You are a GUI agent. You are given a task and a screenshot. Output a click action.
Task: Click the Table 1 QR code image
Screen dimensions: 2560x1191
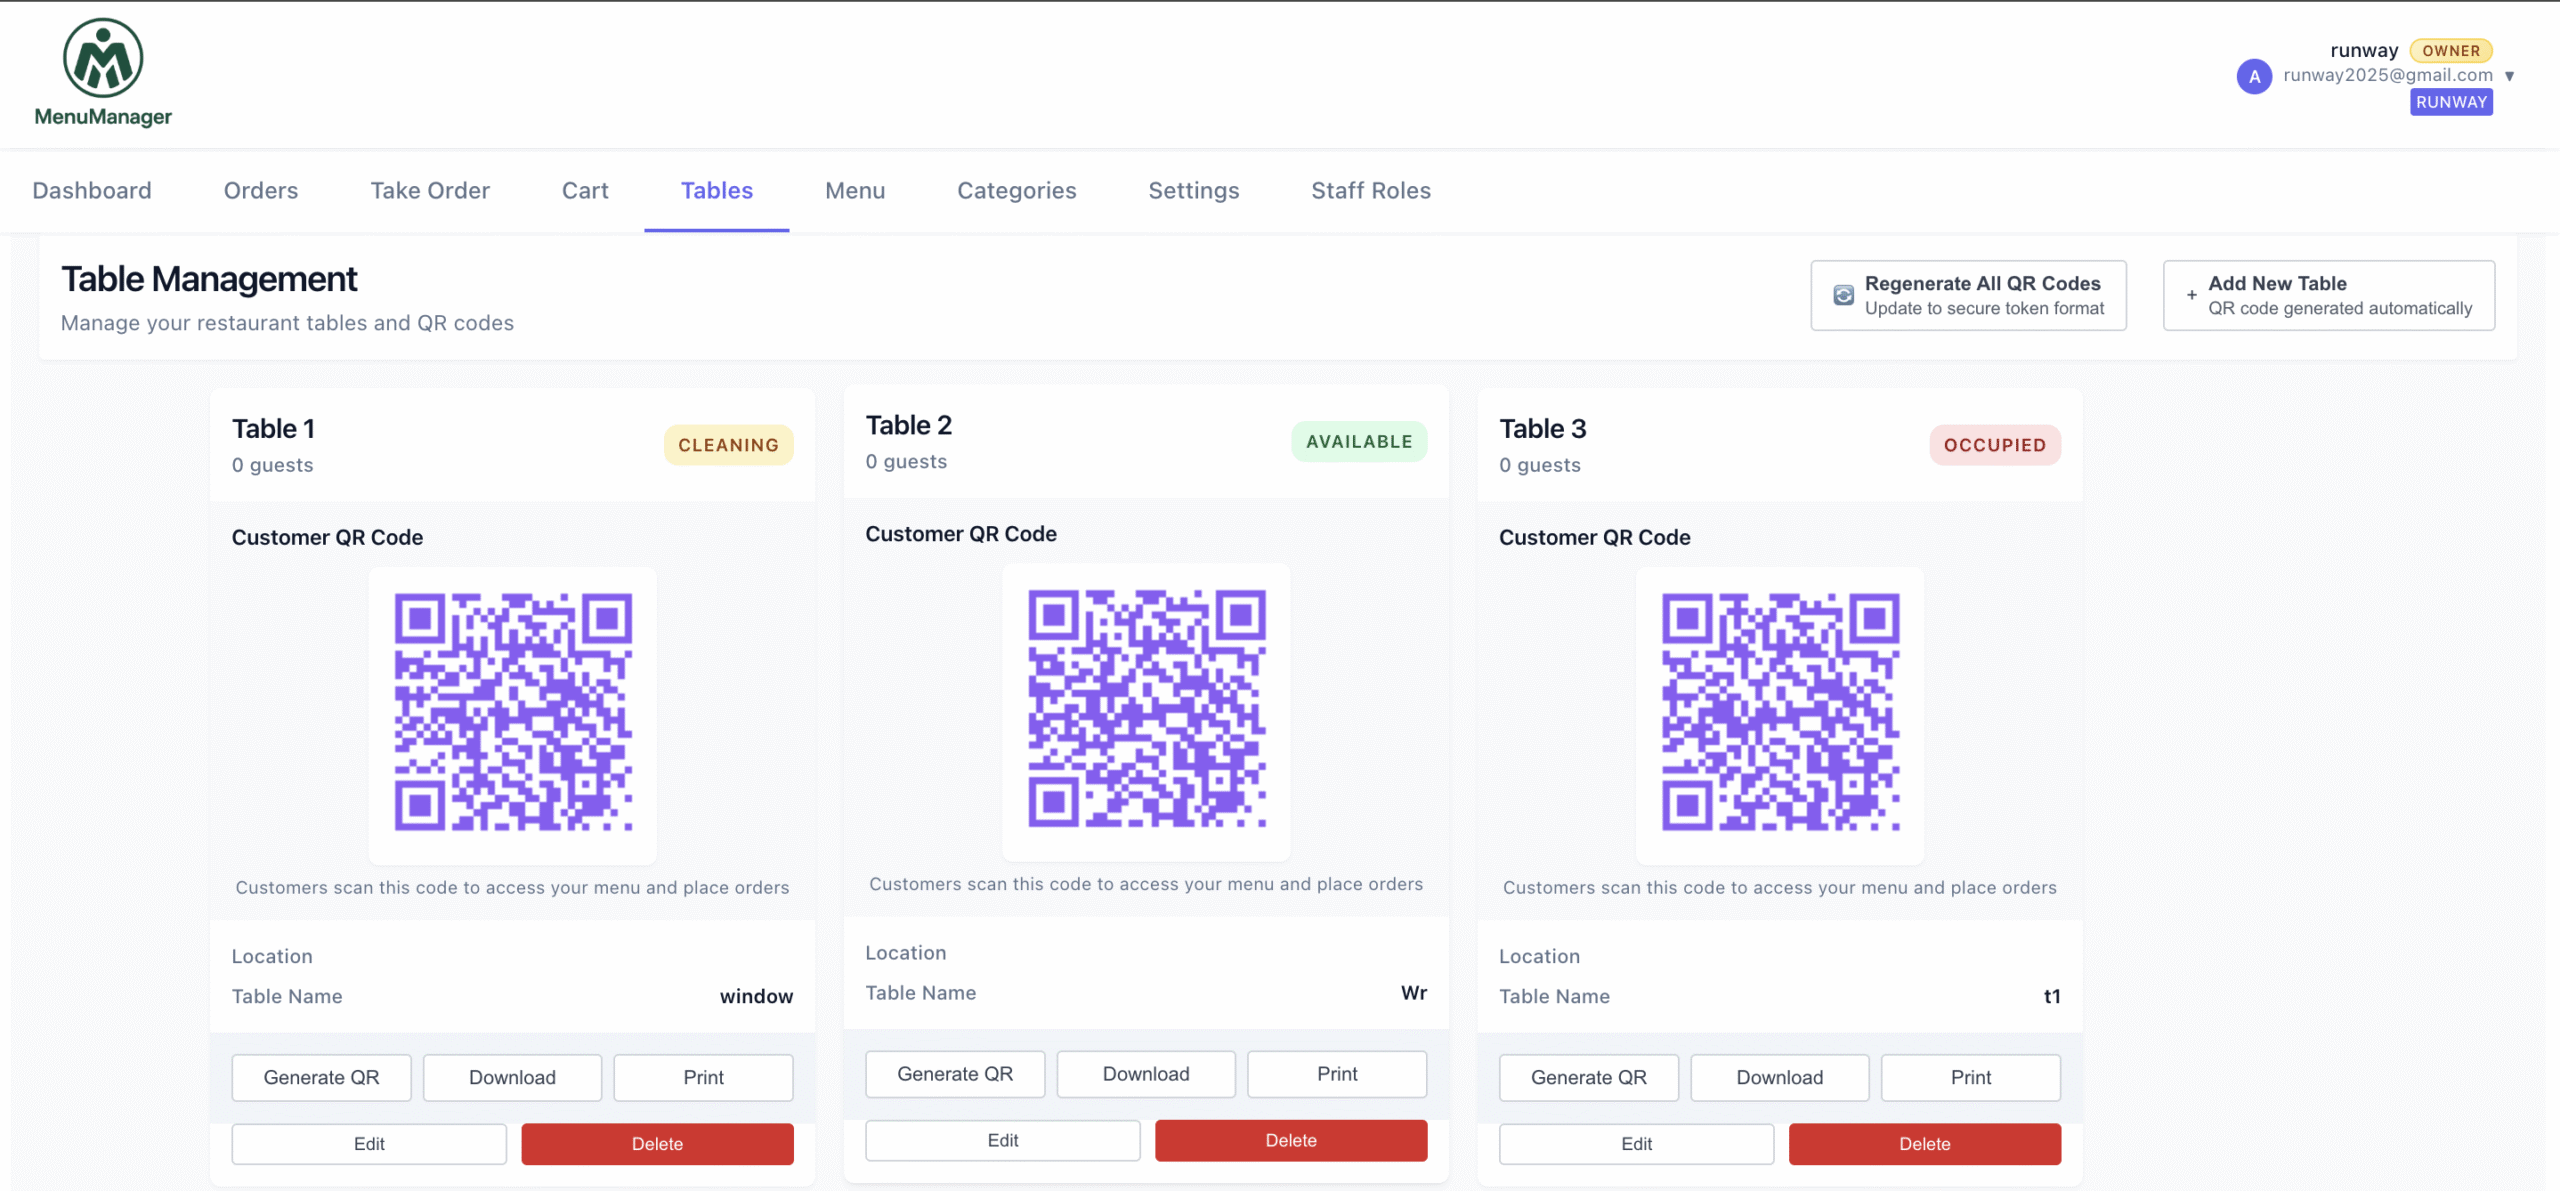(513, 712)
